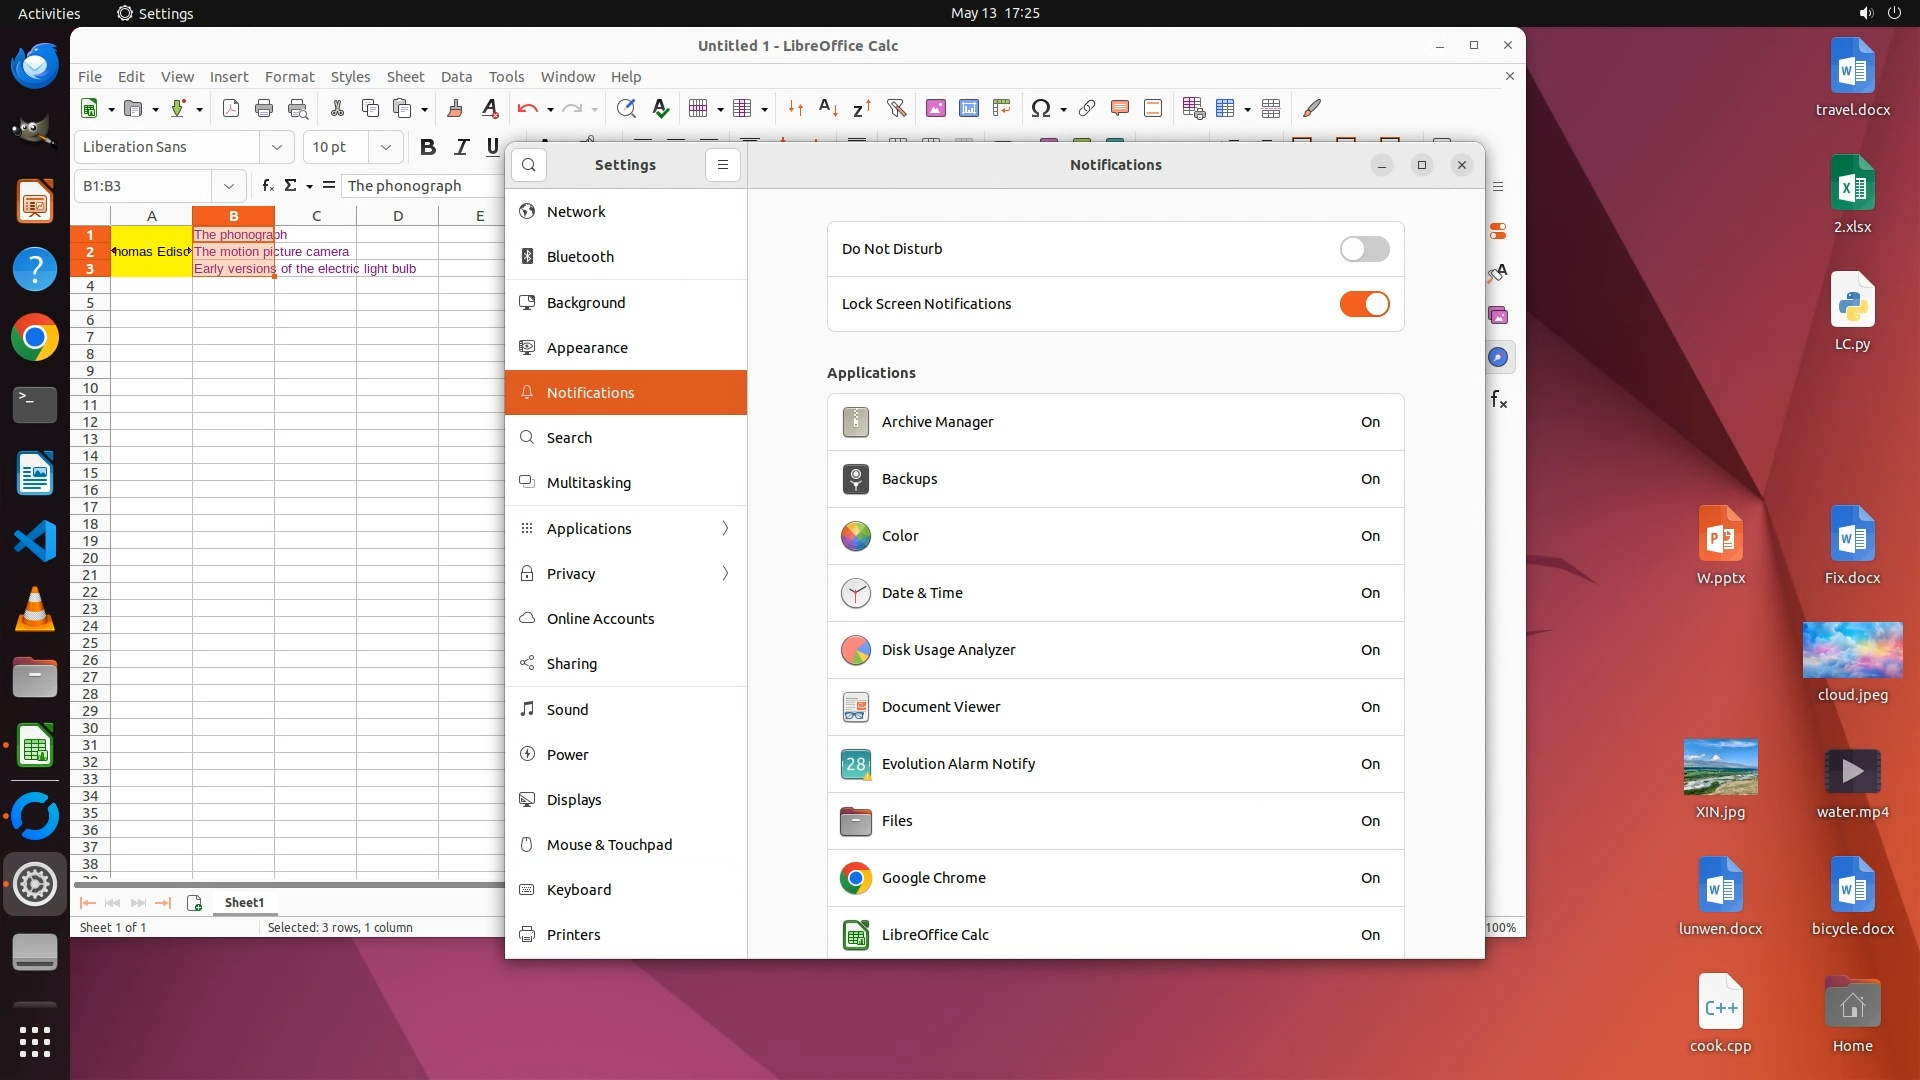Click the Cut scissors icon
The height and width of the screenshot is (1080, 1920).
[x=337, y=108]
